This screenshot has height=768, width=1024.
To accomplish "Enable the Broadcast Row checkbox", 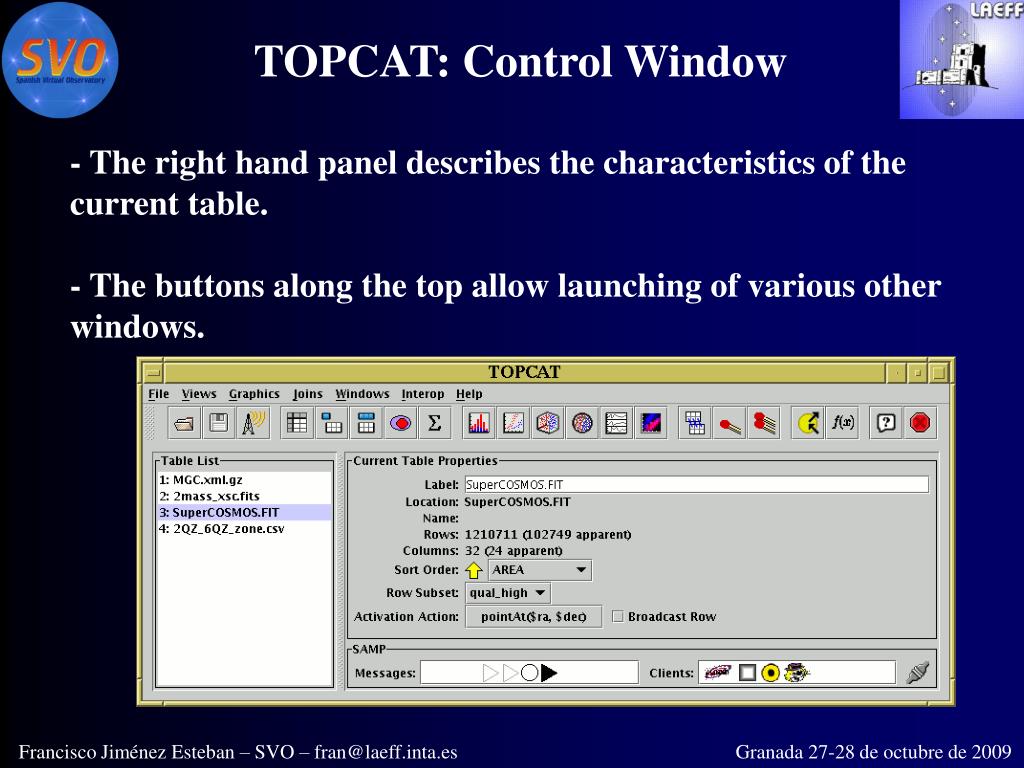I will coord(618,616).
